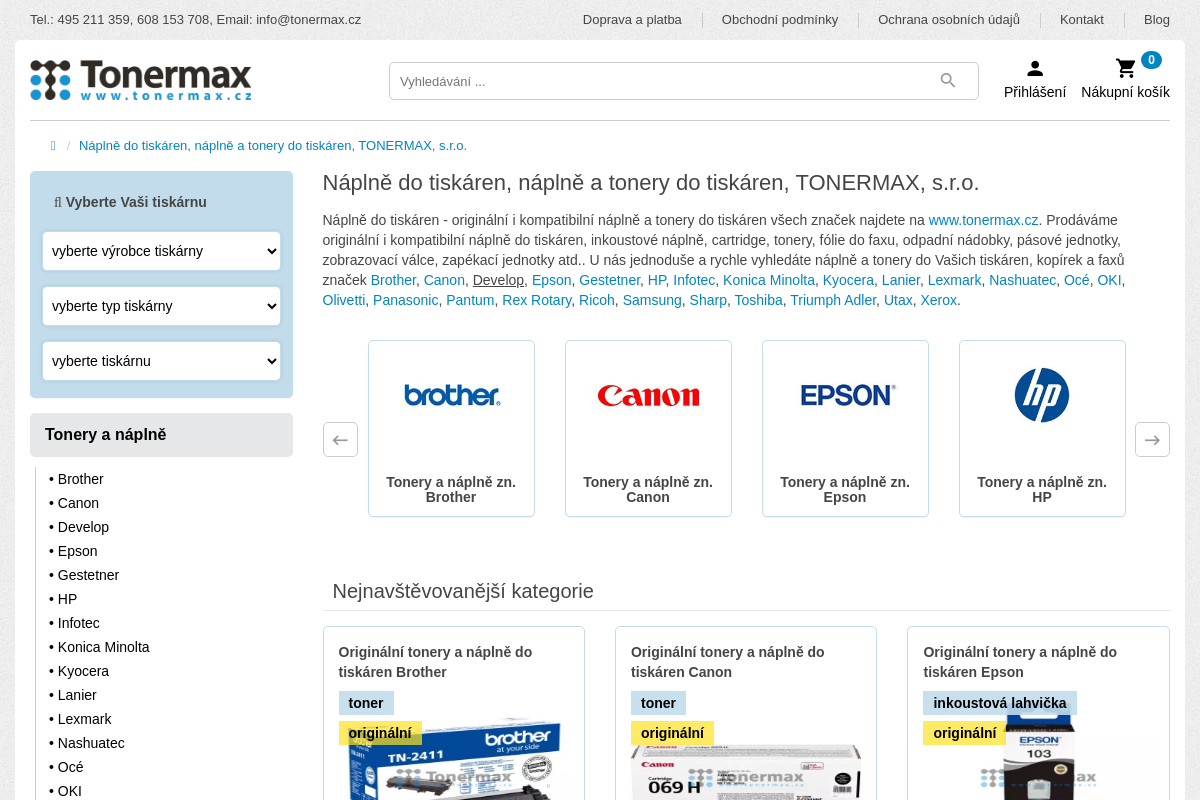The width and height of the screenshot is (1200, 800).
Task: Select Develop in the sidebar list
Action: point(83,527)
